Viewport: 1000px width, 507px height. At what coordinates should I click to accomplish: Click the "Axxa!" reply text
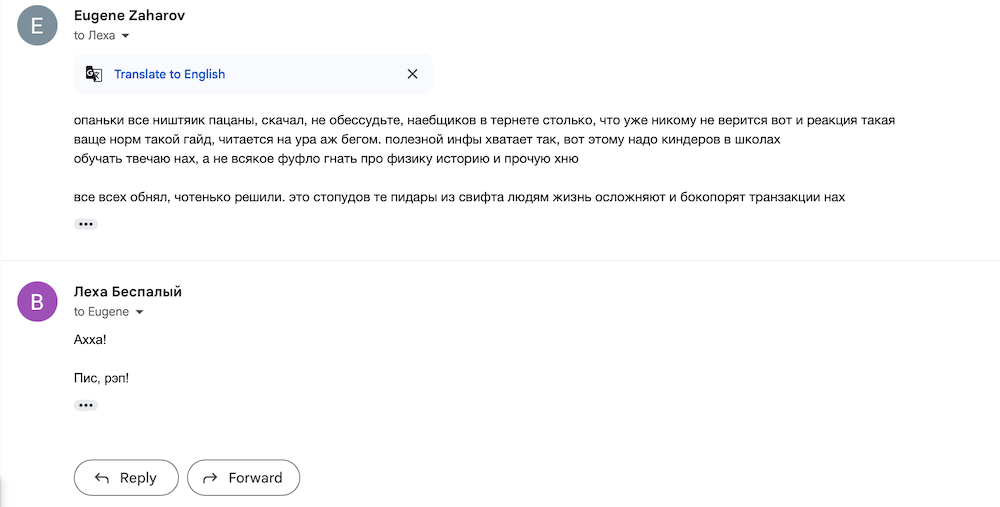[90, 340]
